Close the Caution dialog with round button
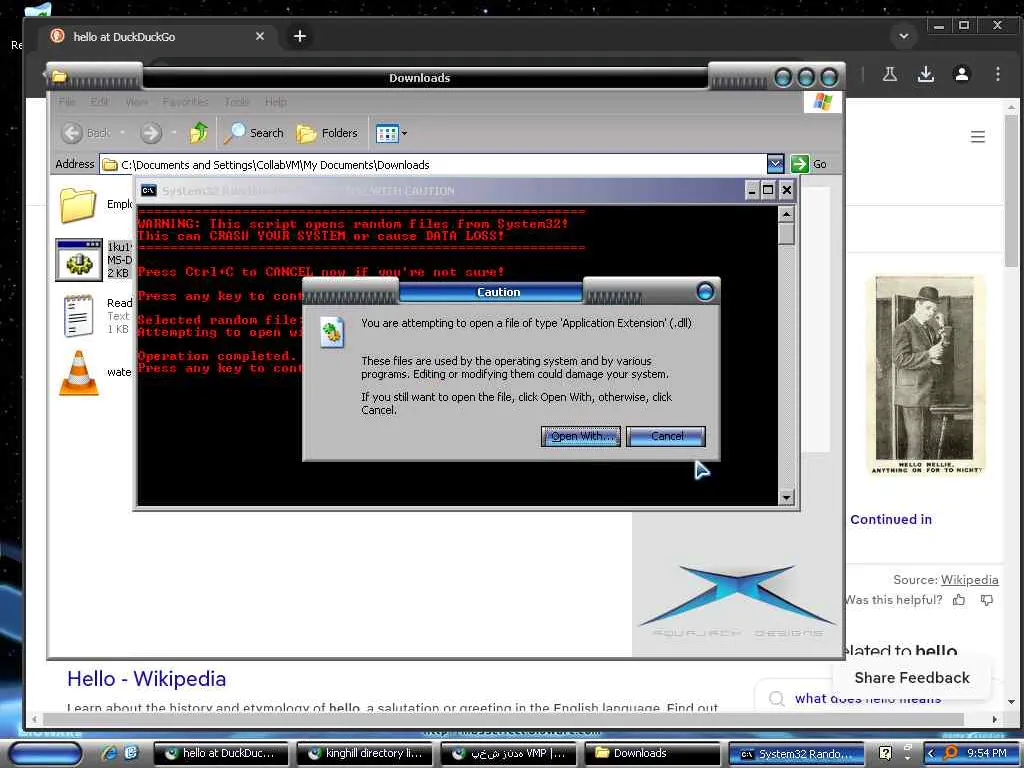This screenshot has width=1024, height=768. point(705,291)
